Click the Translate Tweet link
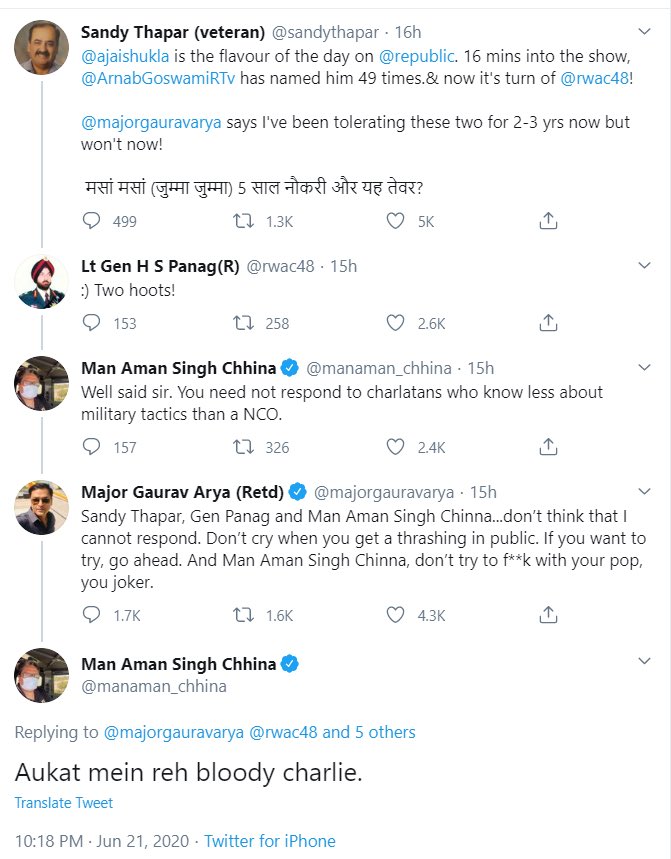 point(64,803)
